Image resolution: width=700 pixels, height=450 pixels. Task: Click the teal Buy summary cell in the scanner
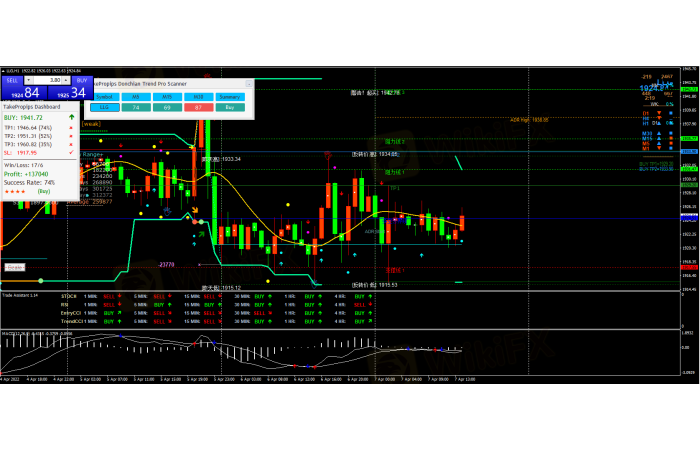pos(230,105)
